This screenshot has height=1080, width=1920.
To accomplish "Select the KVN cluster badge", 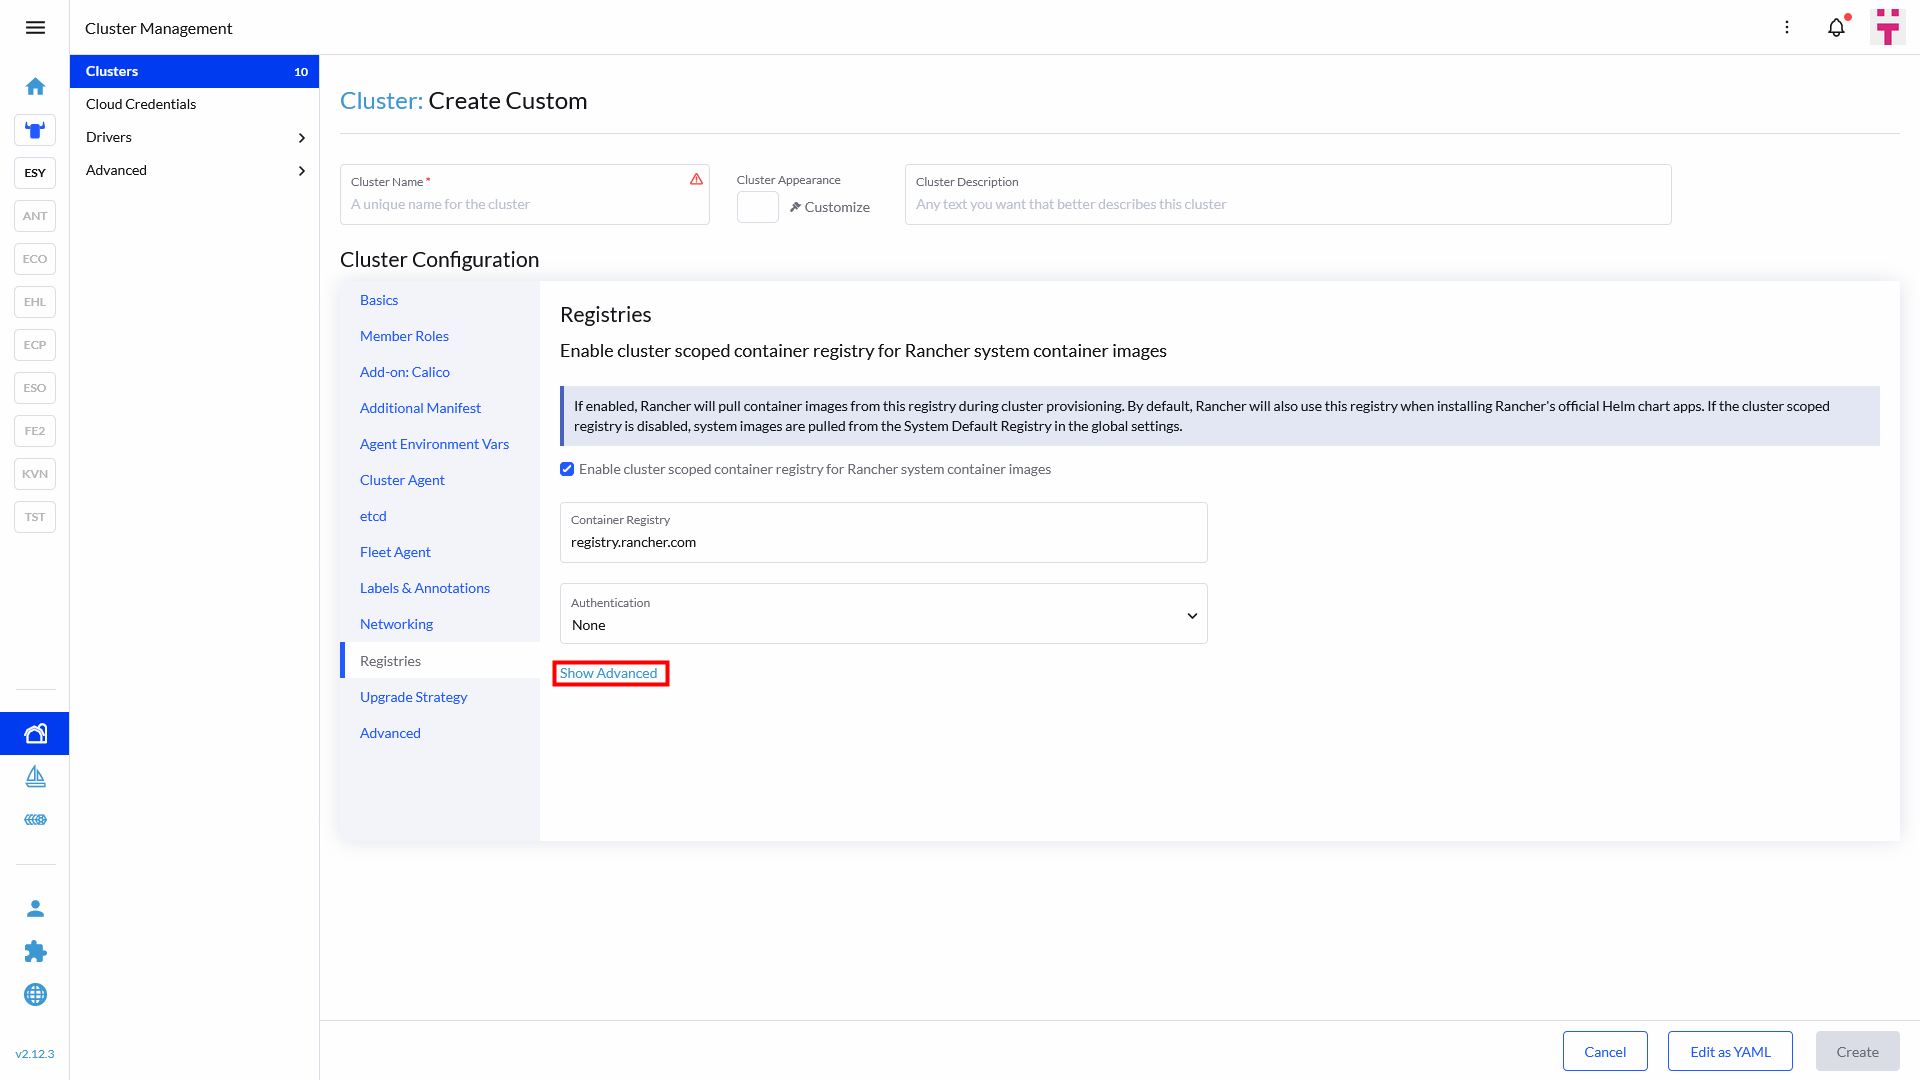I will tap(35, 474).
